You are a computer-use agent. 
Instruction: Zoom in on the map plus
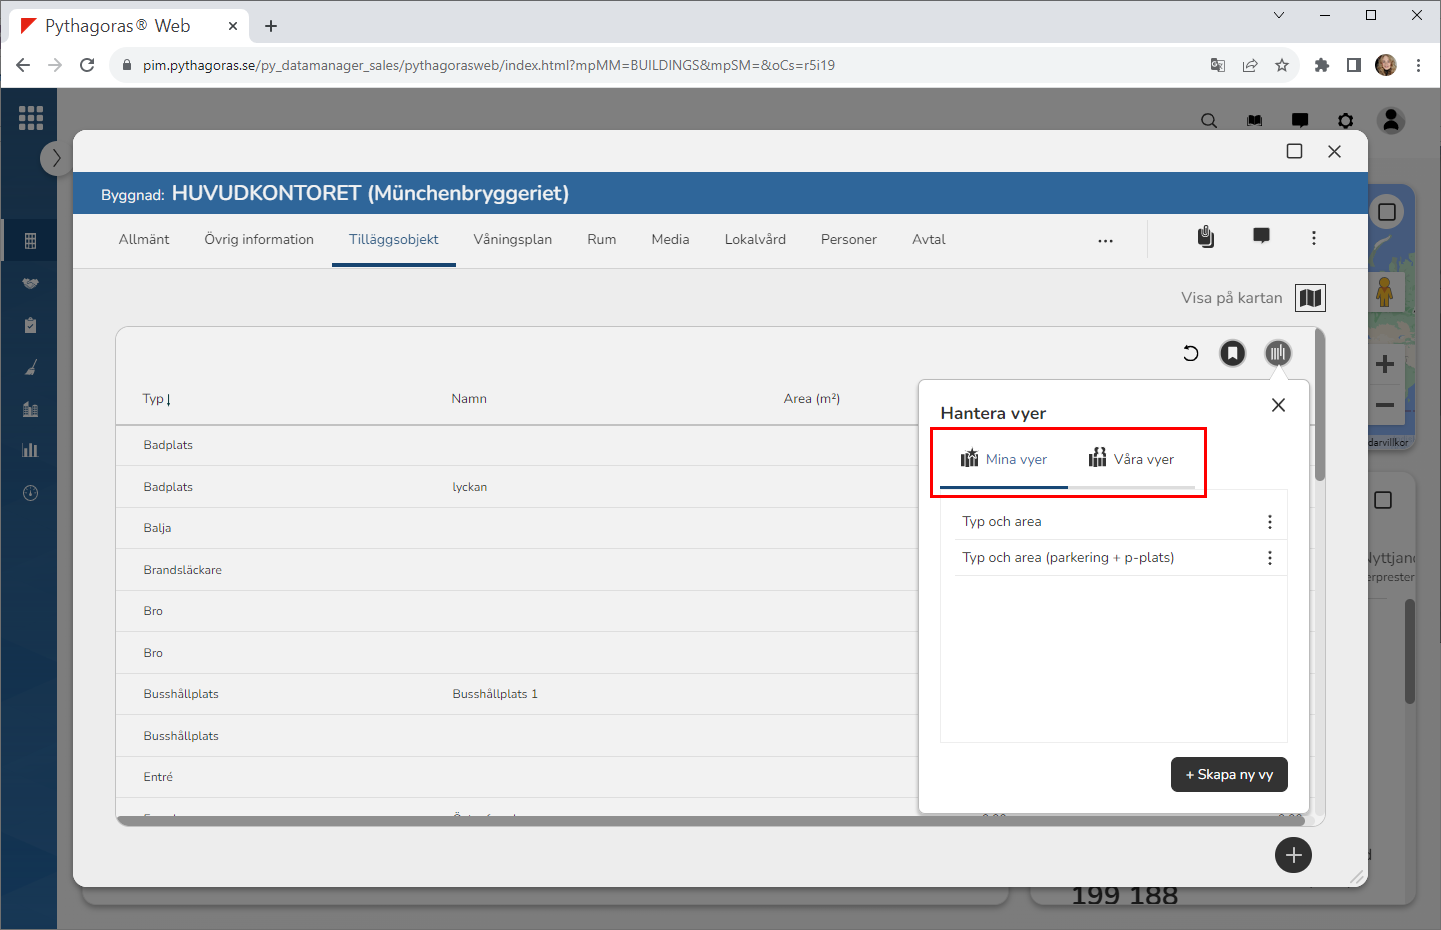1385,364
